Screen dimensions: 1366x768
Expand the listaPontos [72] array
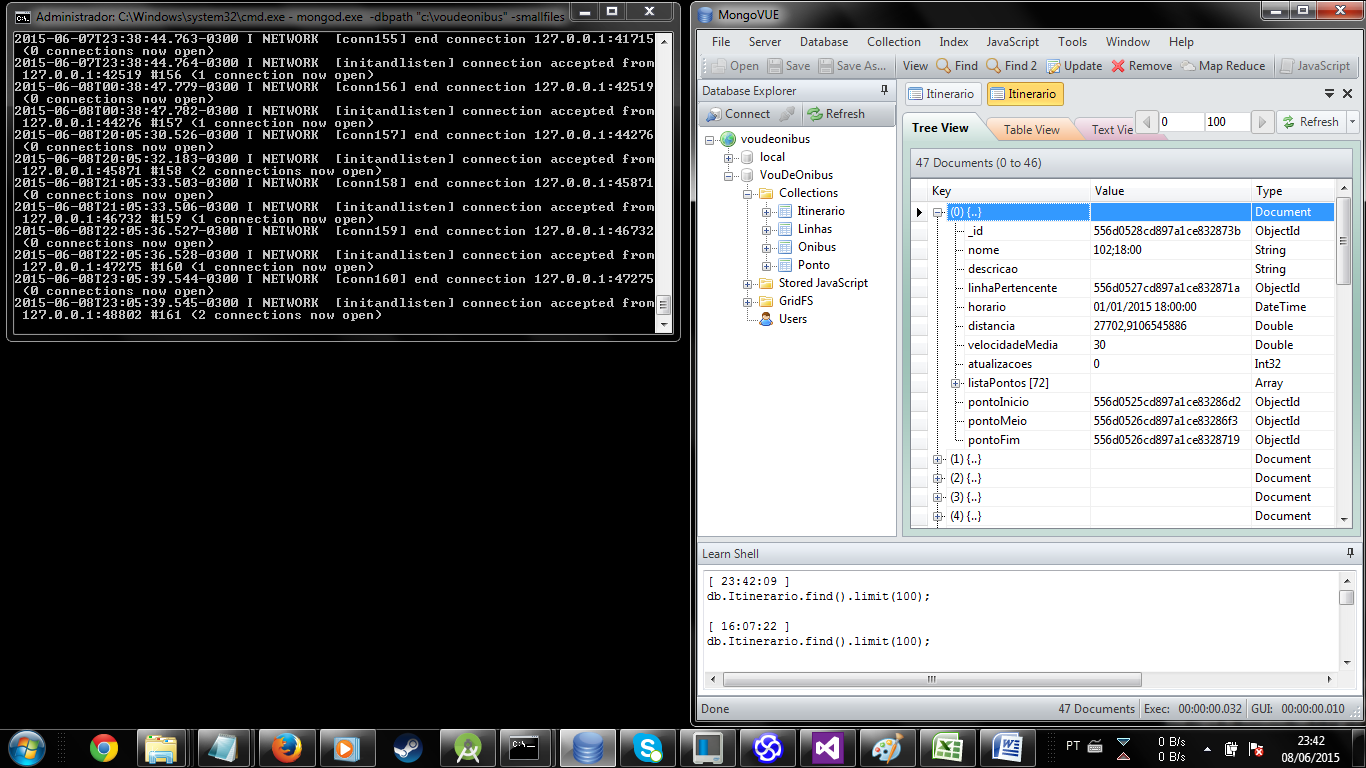click(957, 383)
